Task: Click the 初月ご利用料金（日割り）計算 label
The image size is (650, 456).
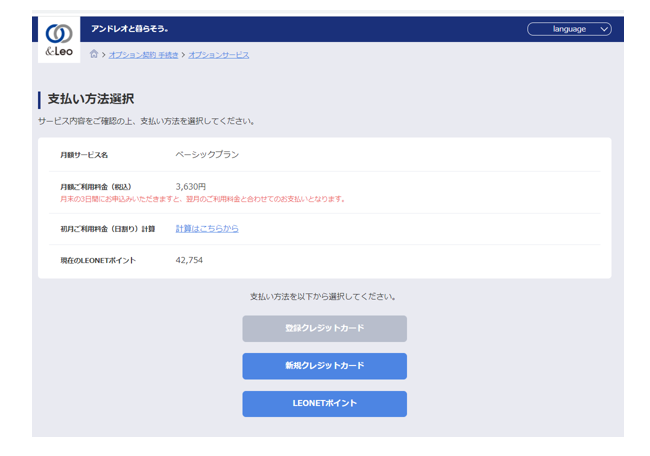Action: point(107,229)
